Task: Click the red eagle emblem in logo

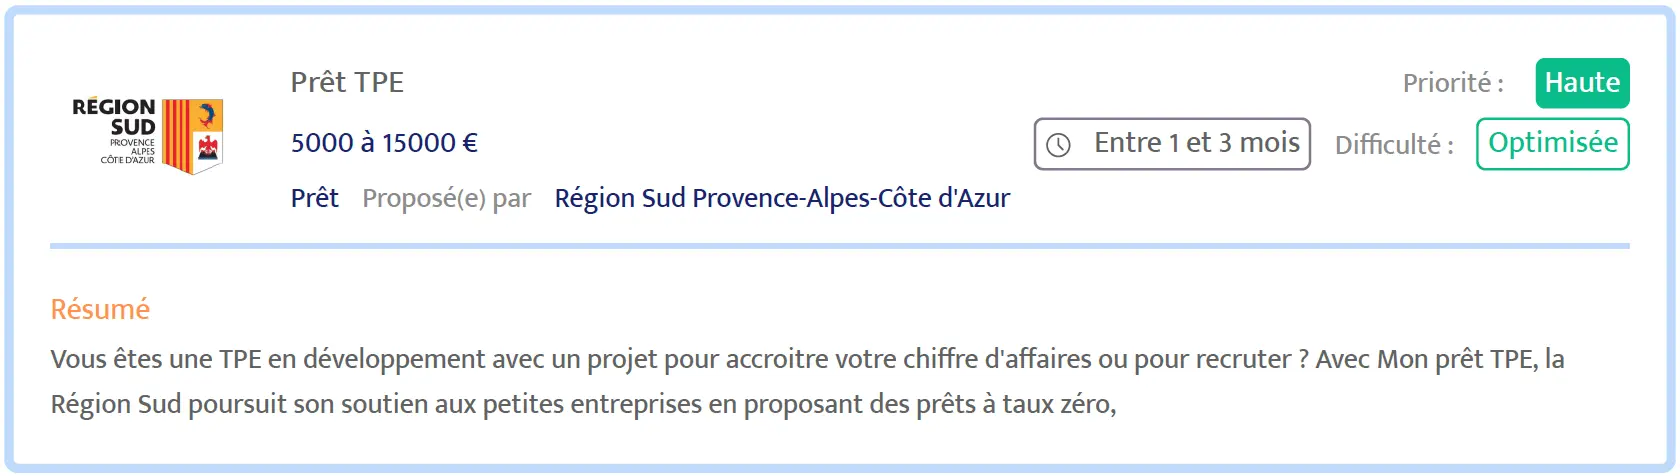Action: coord(208,150)
